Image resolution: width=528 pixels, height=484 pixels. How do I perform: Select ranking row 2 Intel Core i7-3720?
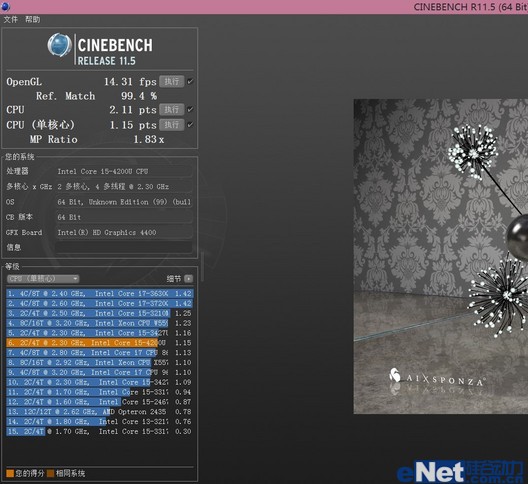click(x=100, y=303)
